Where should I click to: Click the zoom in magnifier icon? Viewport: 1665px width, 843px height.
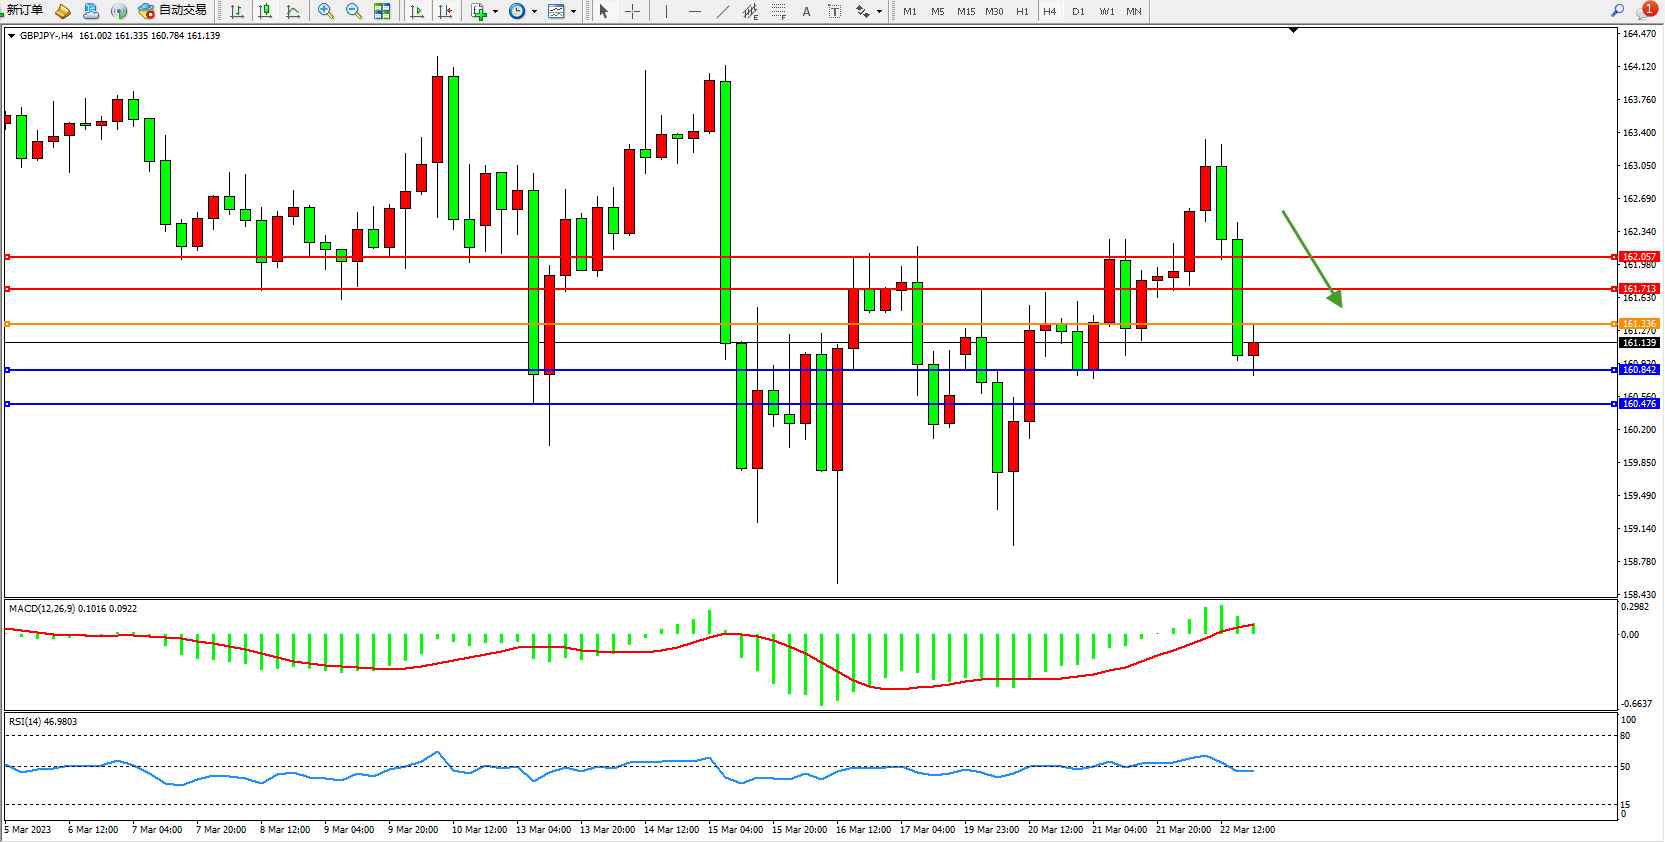point(325,11)
